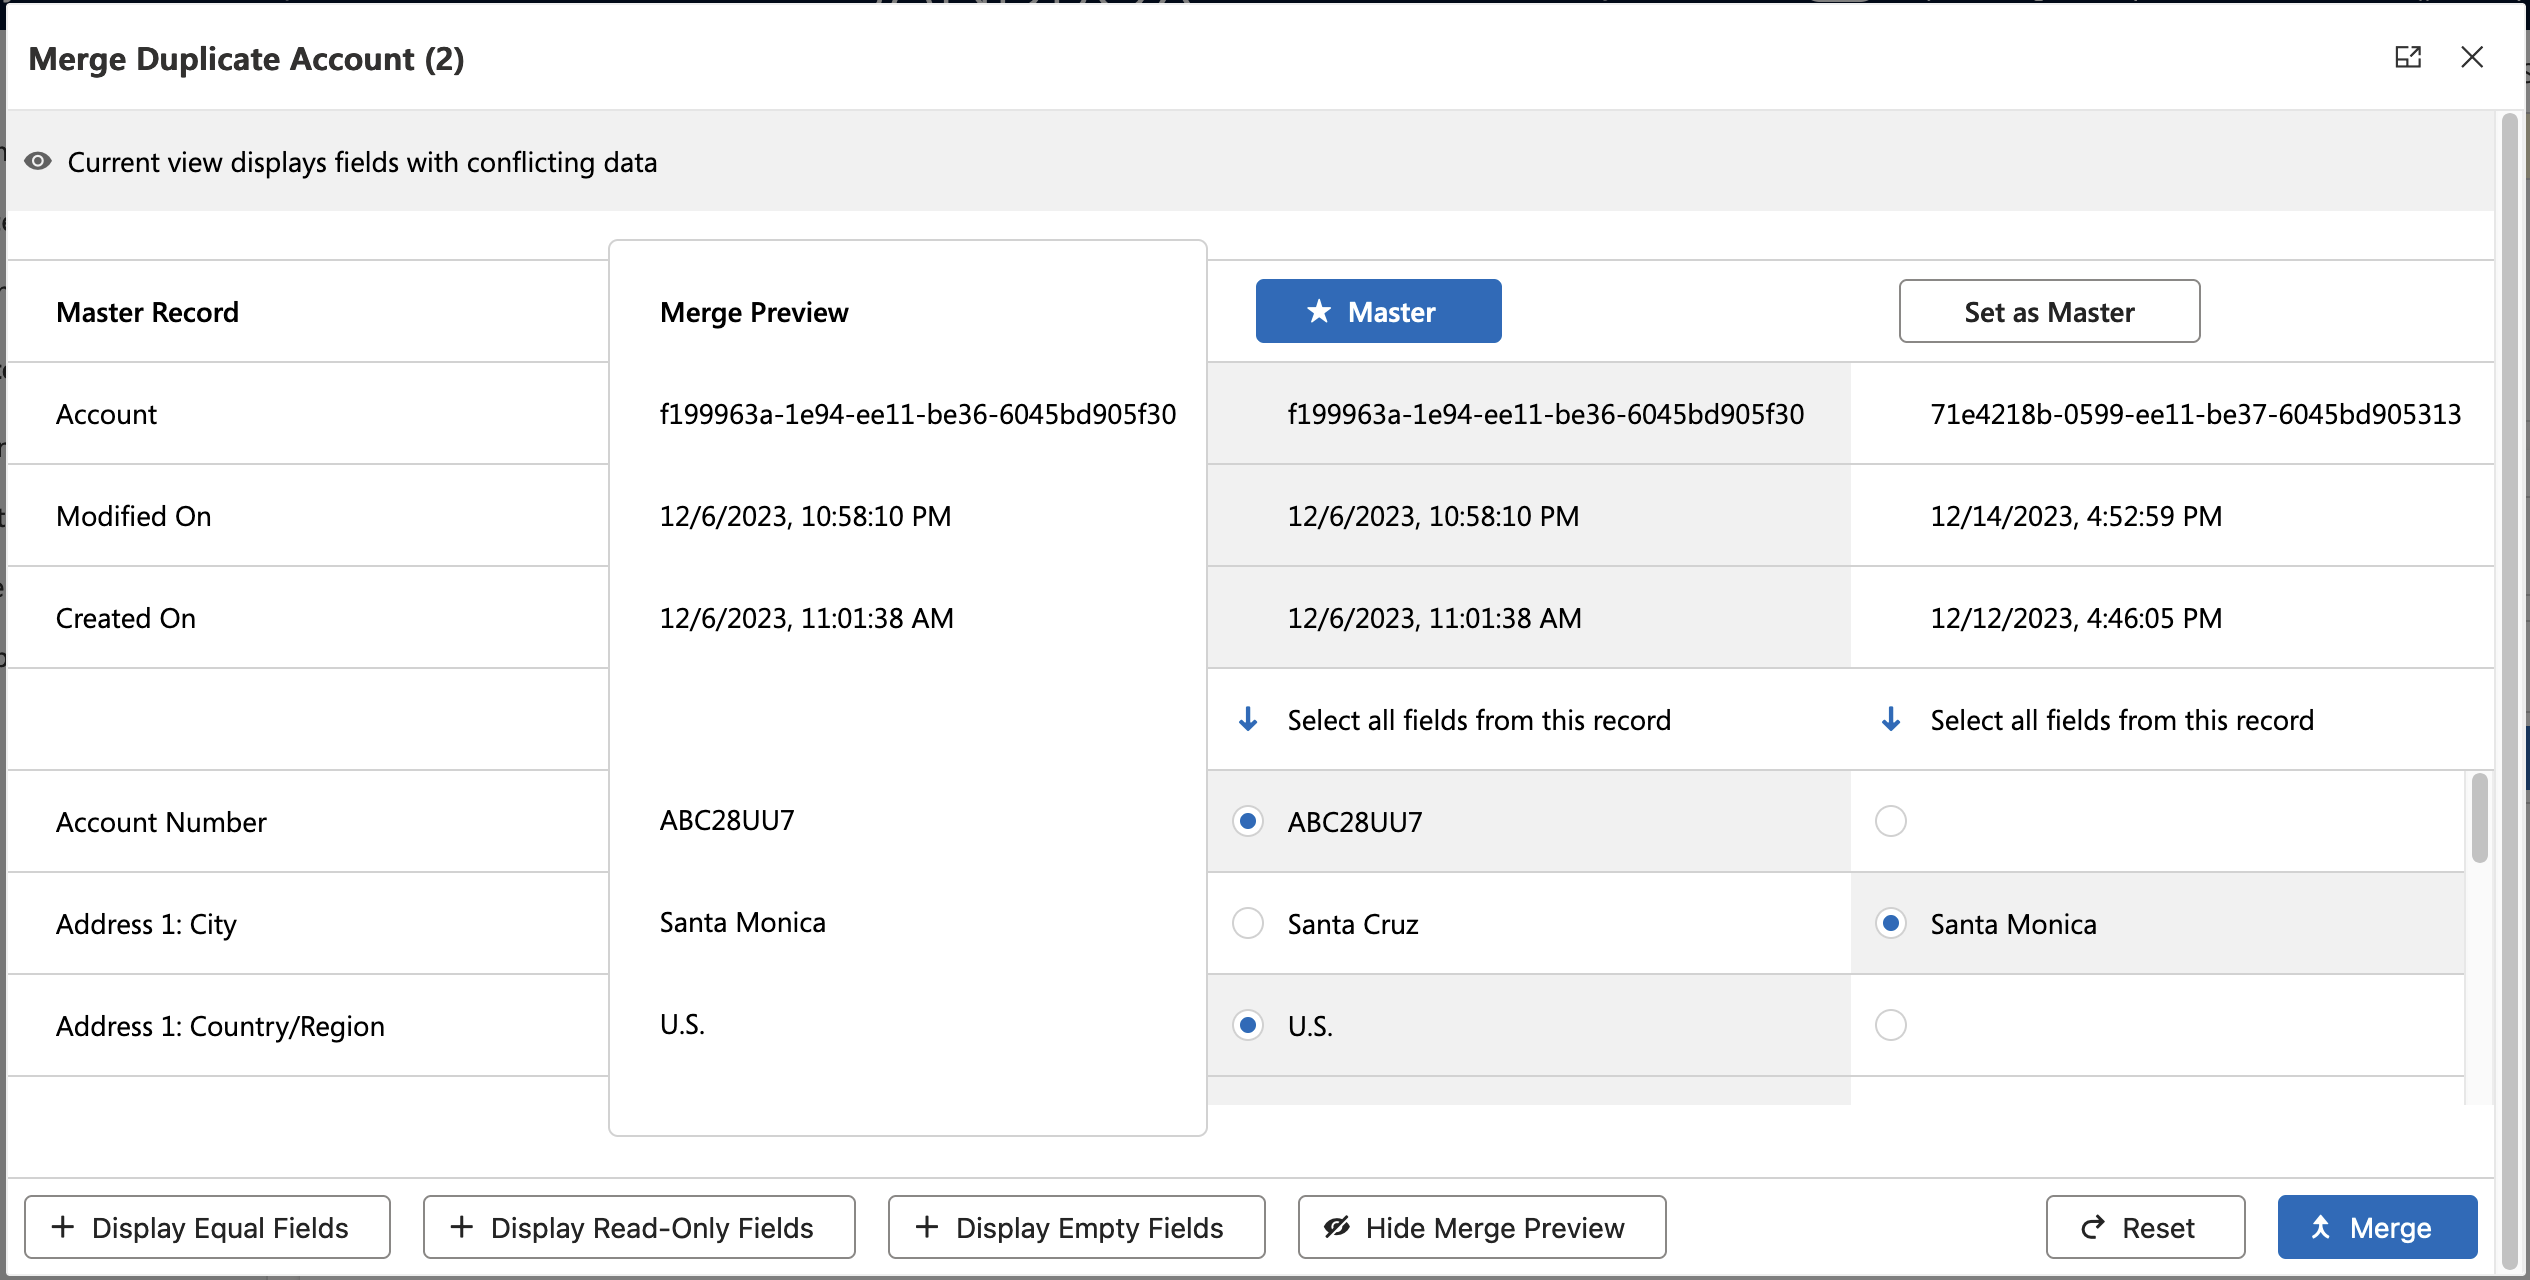Viewport: 2530px width, 1280px height.
Task: Click Display Empty Fields button
Action: (x=1076, y=1227)
